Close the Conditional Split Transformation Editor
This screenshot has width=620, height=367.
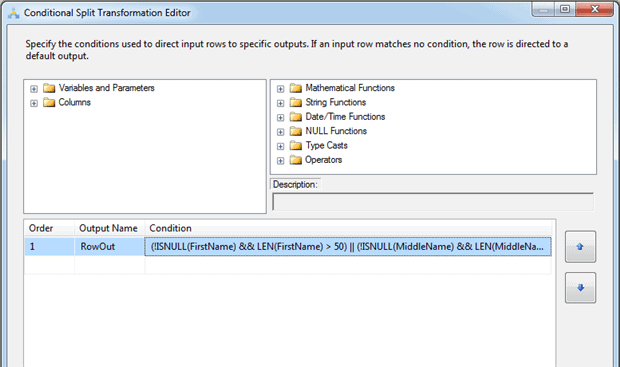(x=595, y=9)
